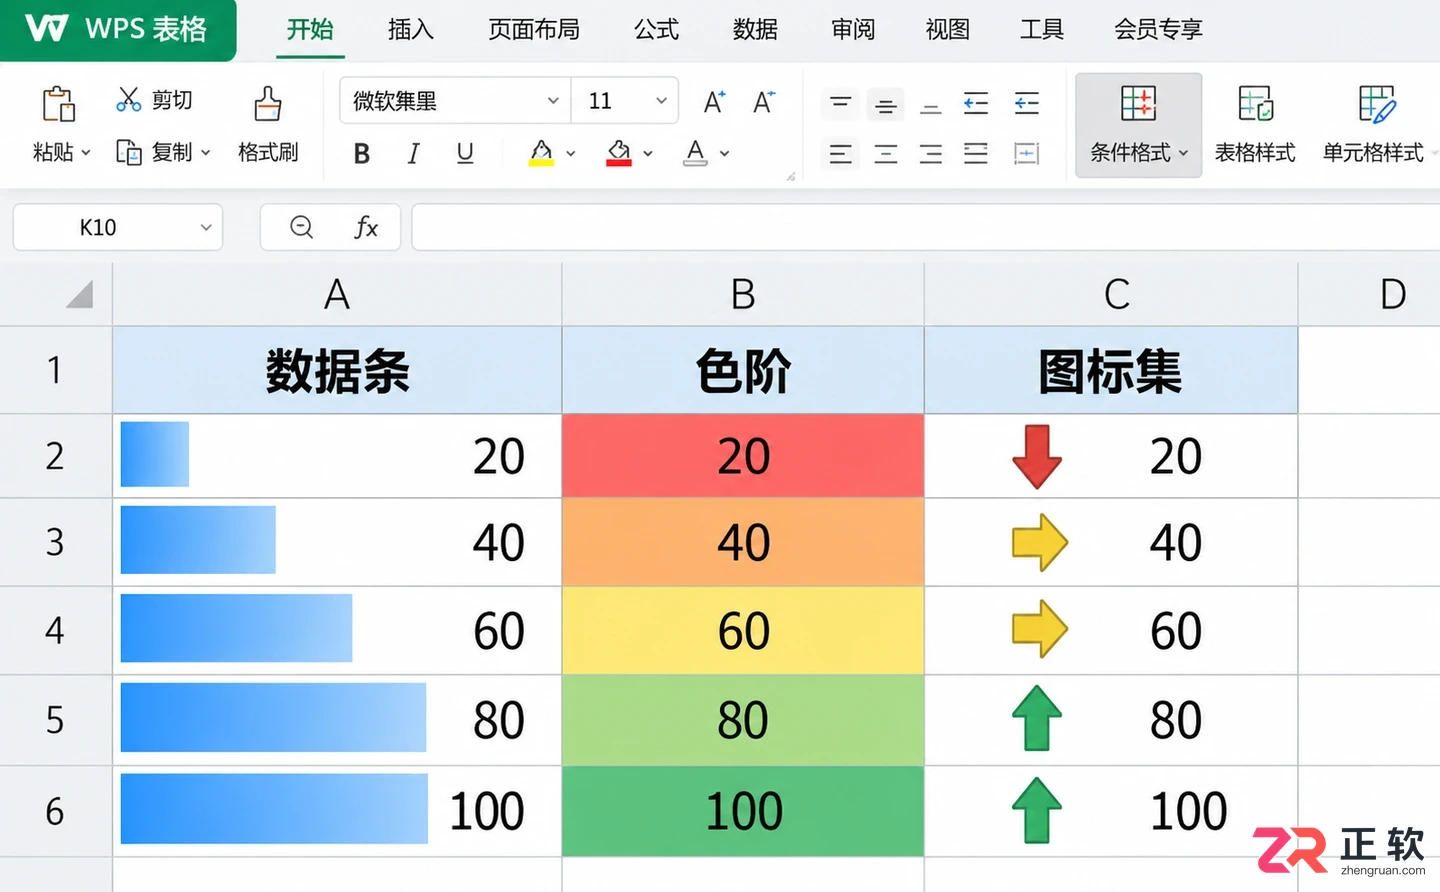Click the red down arrow icon in row 2
Image resolution: width=1440 pixels, height=892 pixels.
click(x=1037, y=456)
